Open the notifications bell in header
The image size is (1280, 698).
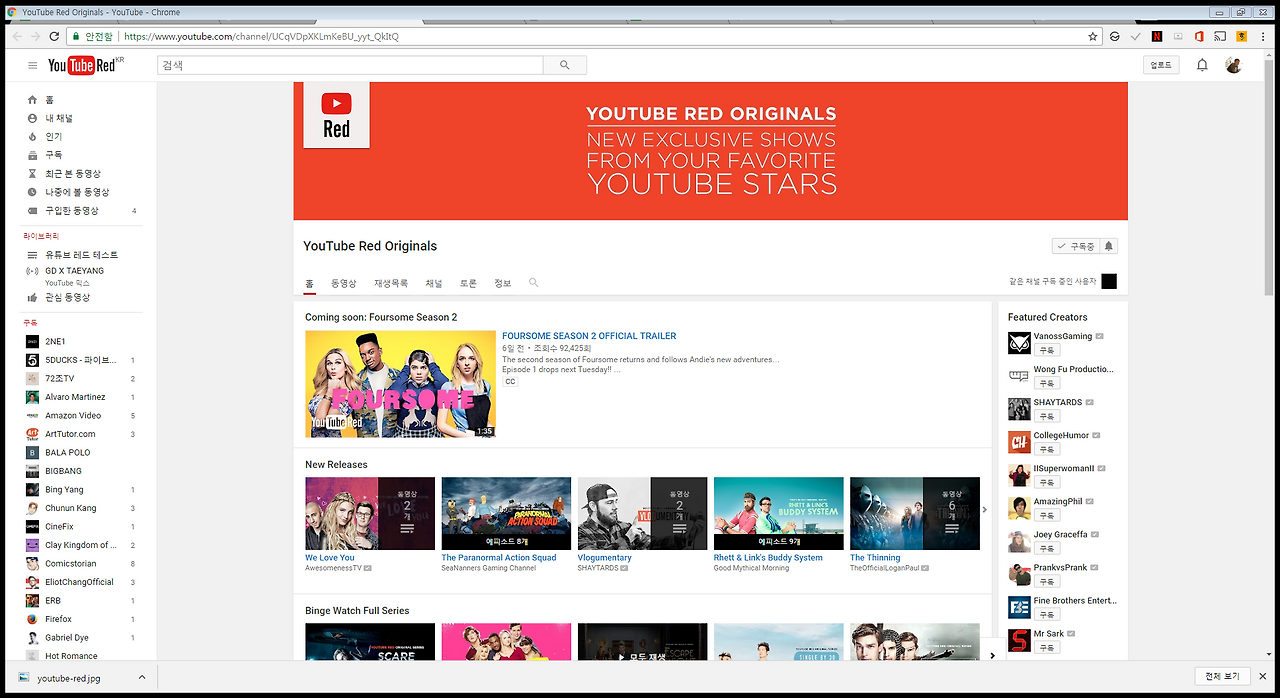pyautogui.click(x=1203, y=65)
